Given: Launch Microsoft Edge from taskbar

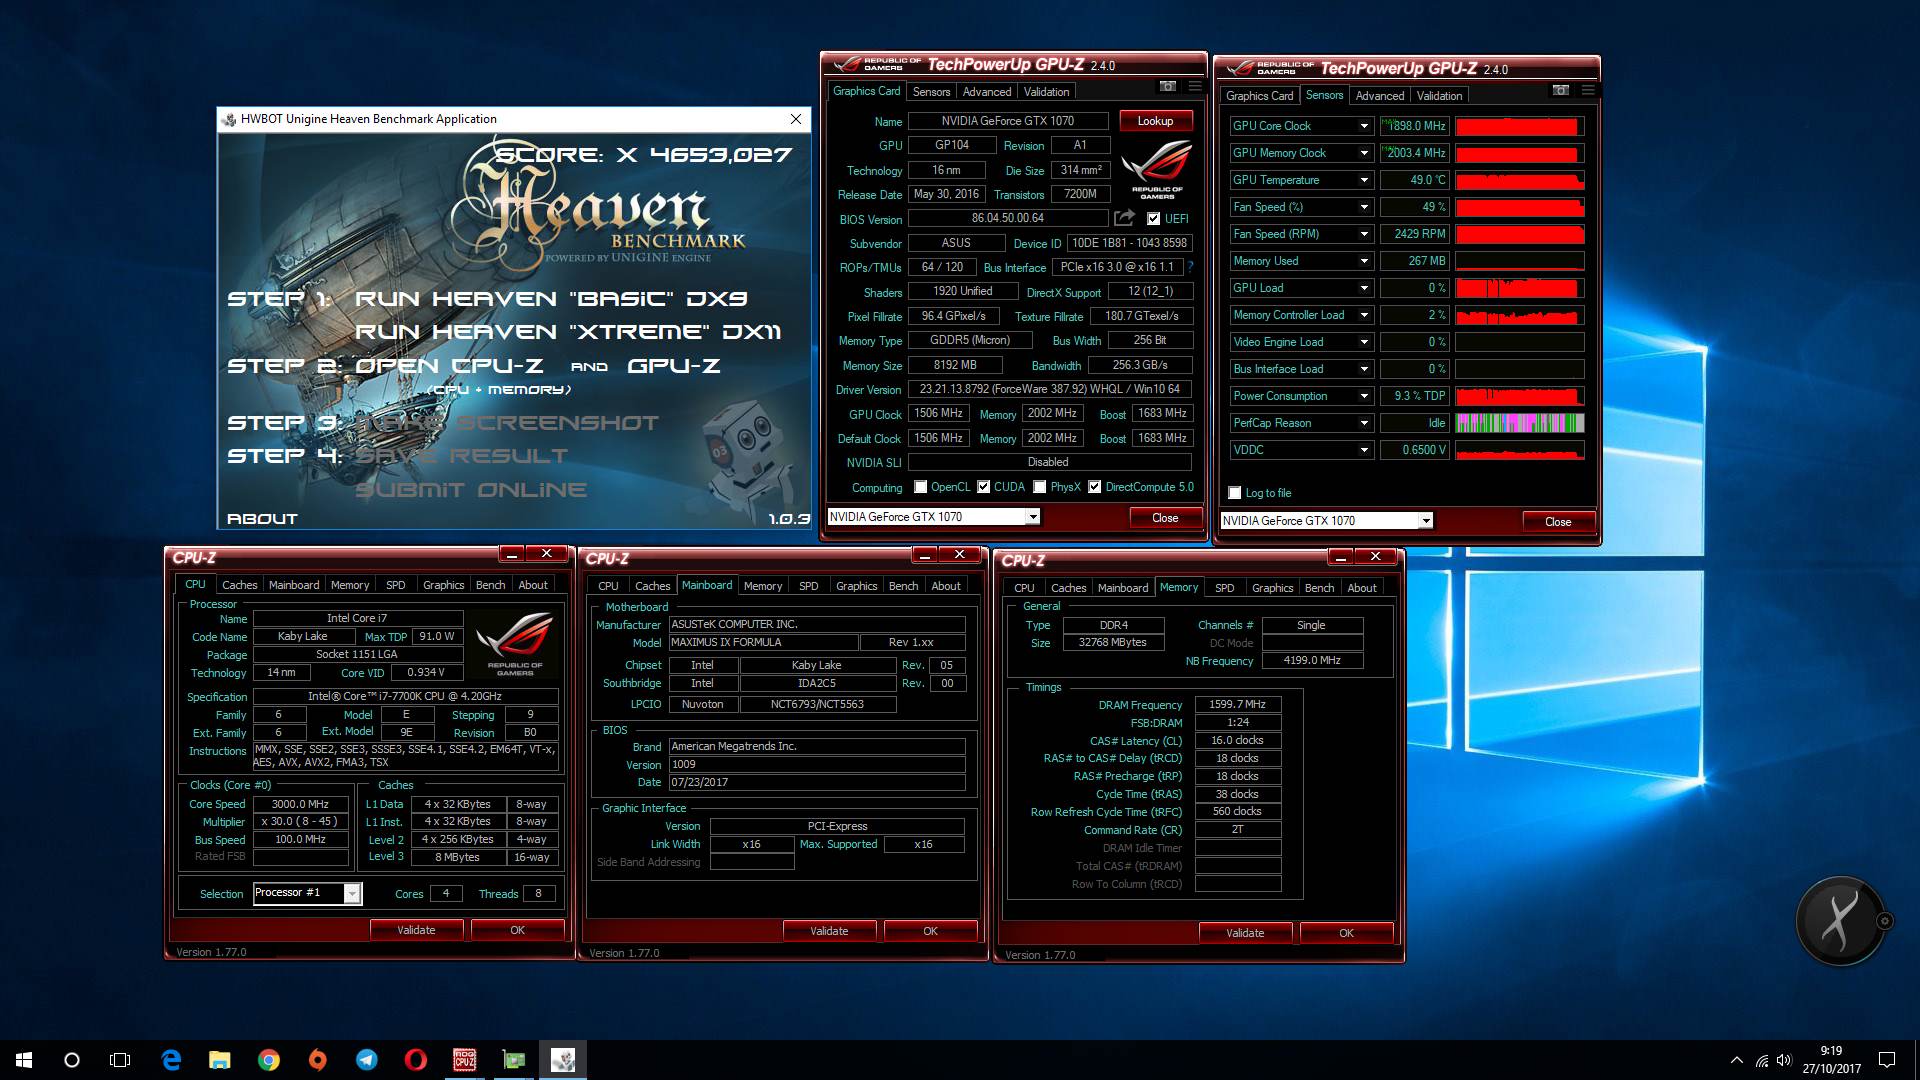Looking at the screenshot, I should pyautogui.click(x=171, y=1060).
